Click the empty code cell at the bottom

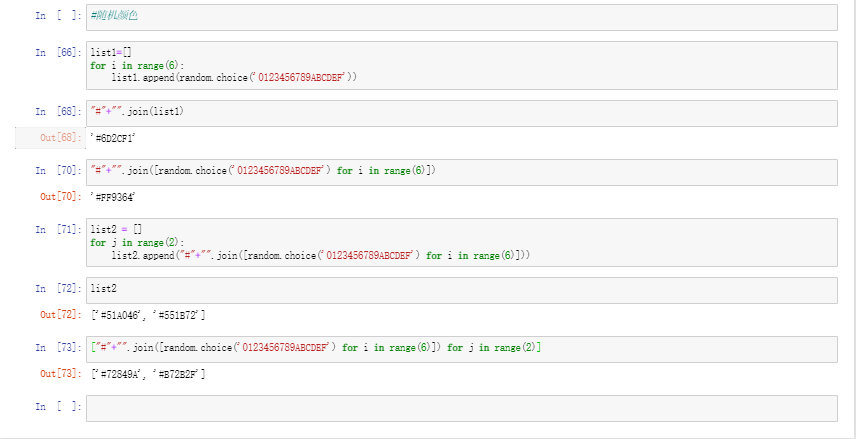(460, 408)
